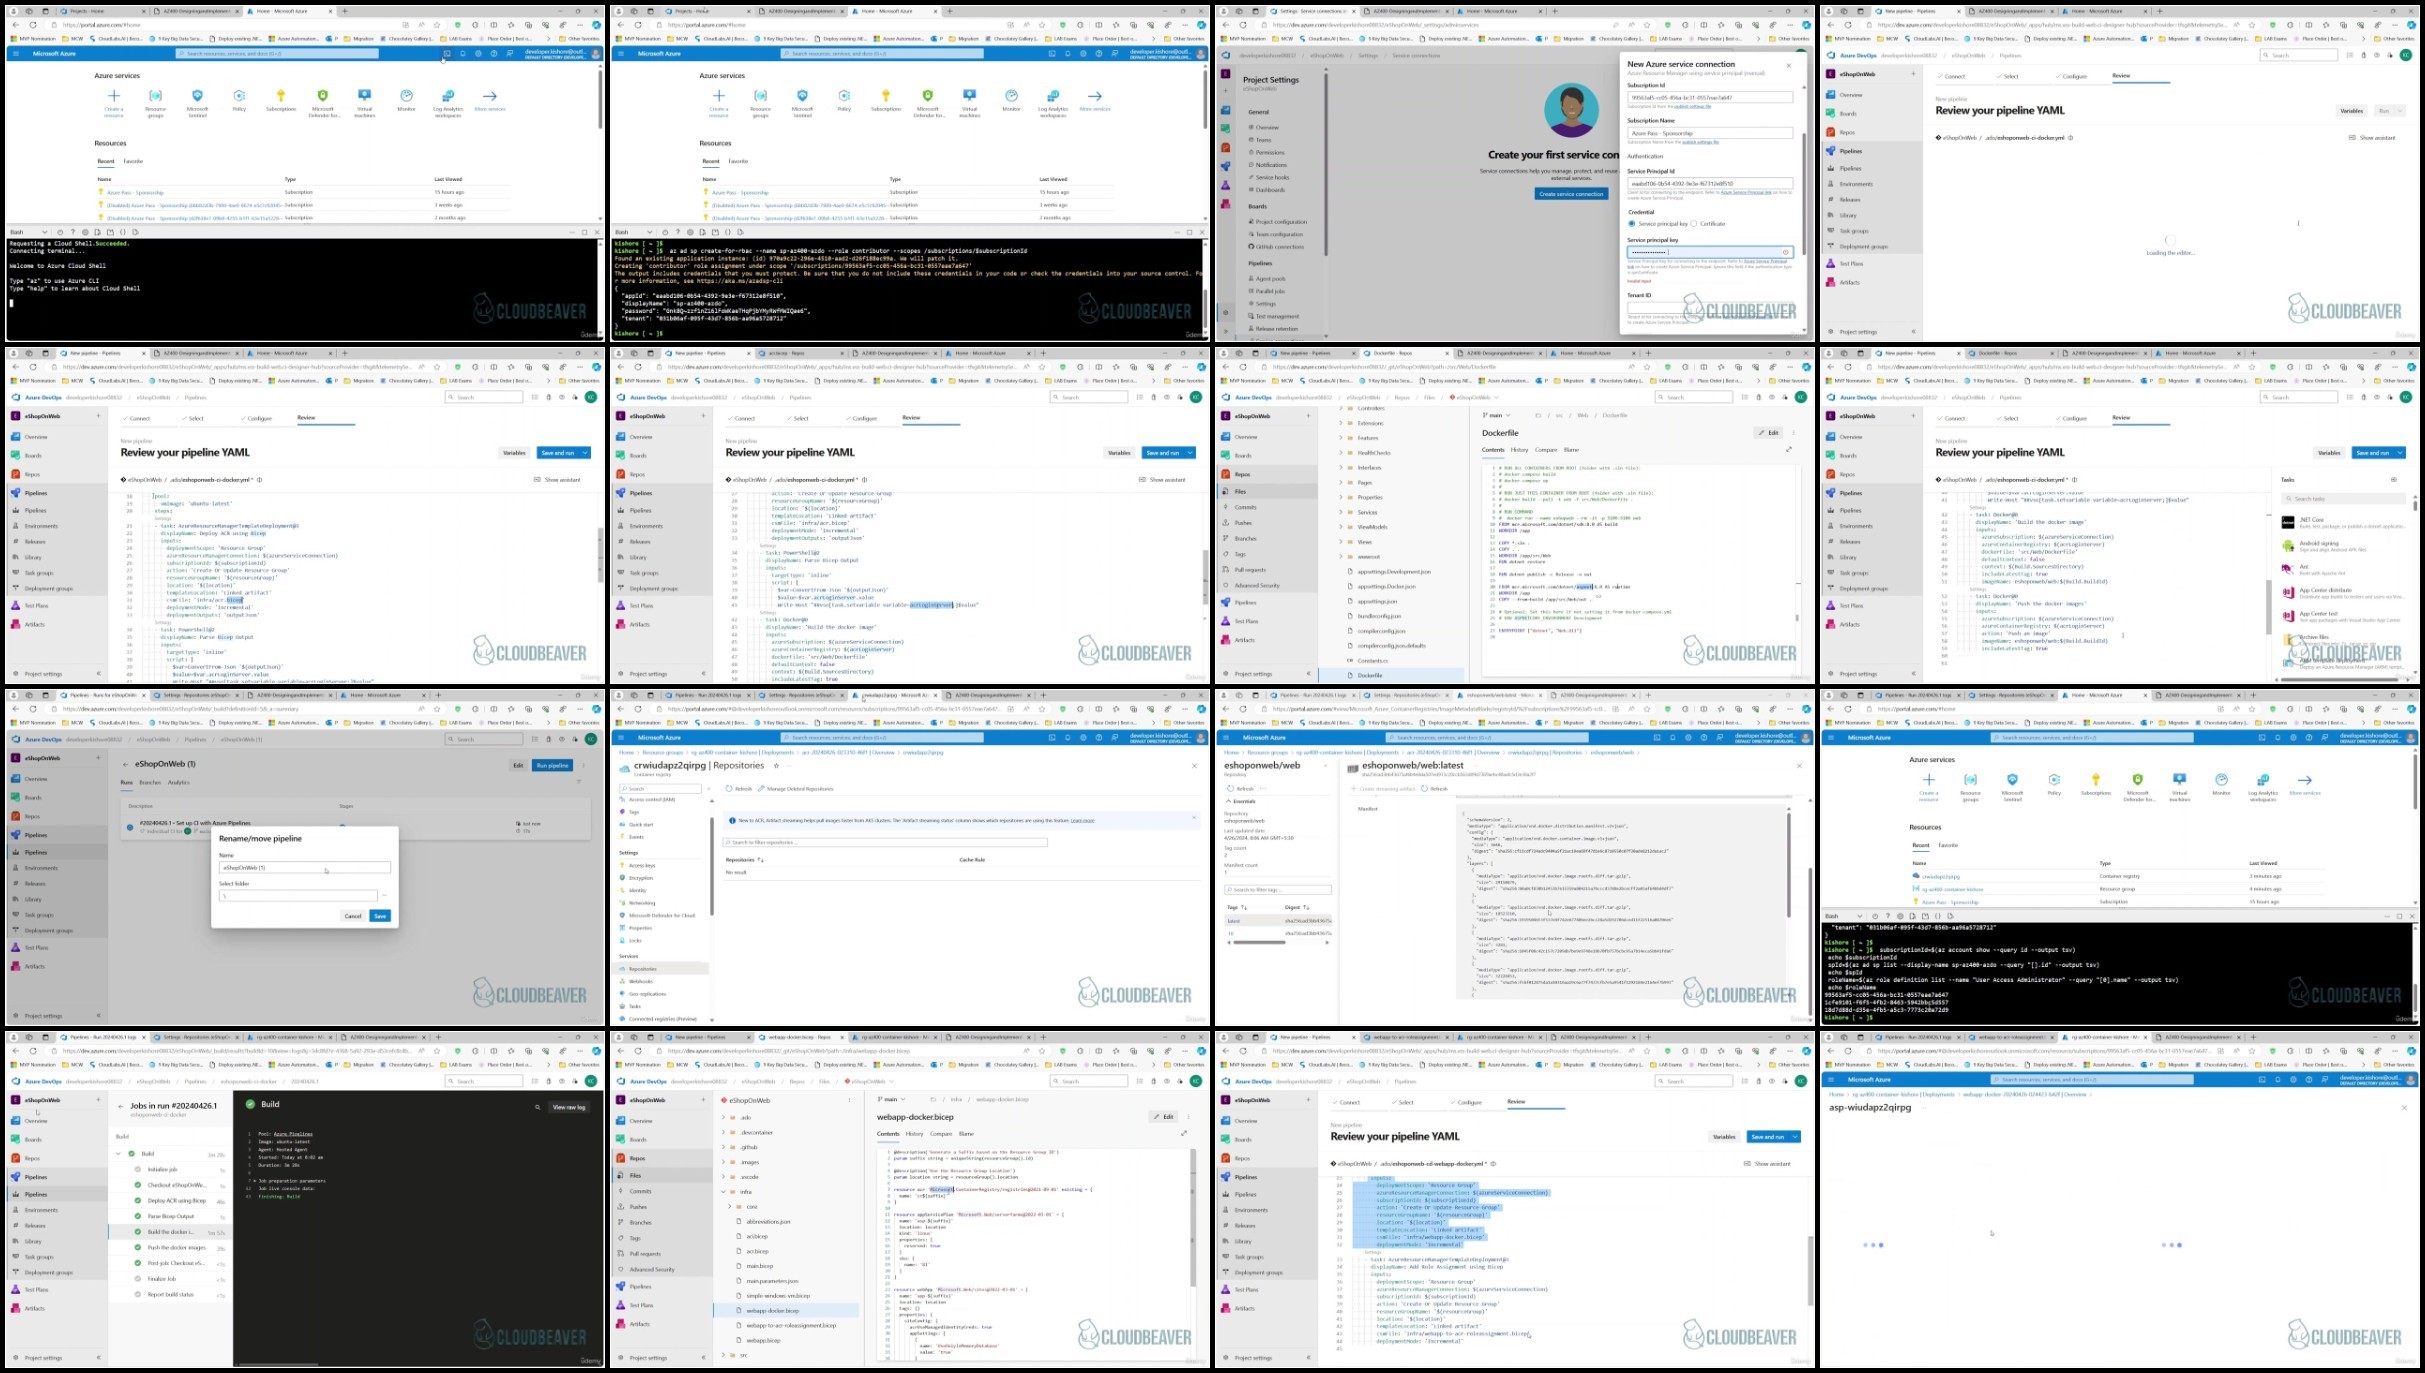Open Access keys in registry settings

click(642, 865)
